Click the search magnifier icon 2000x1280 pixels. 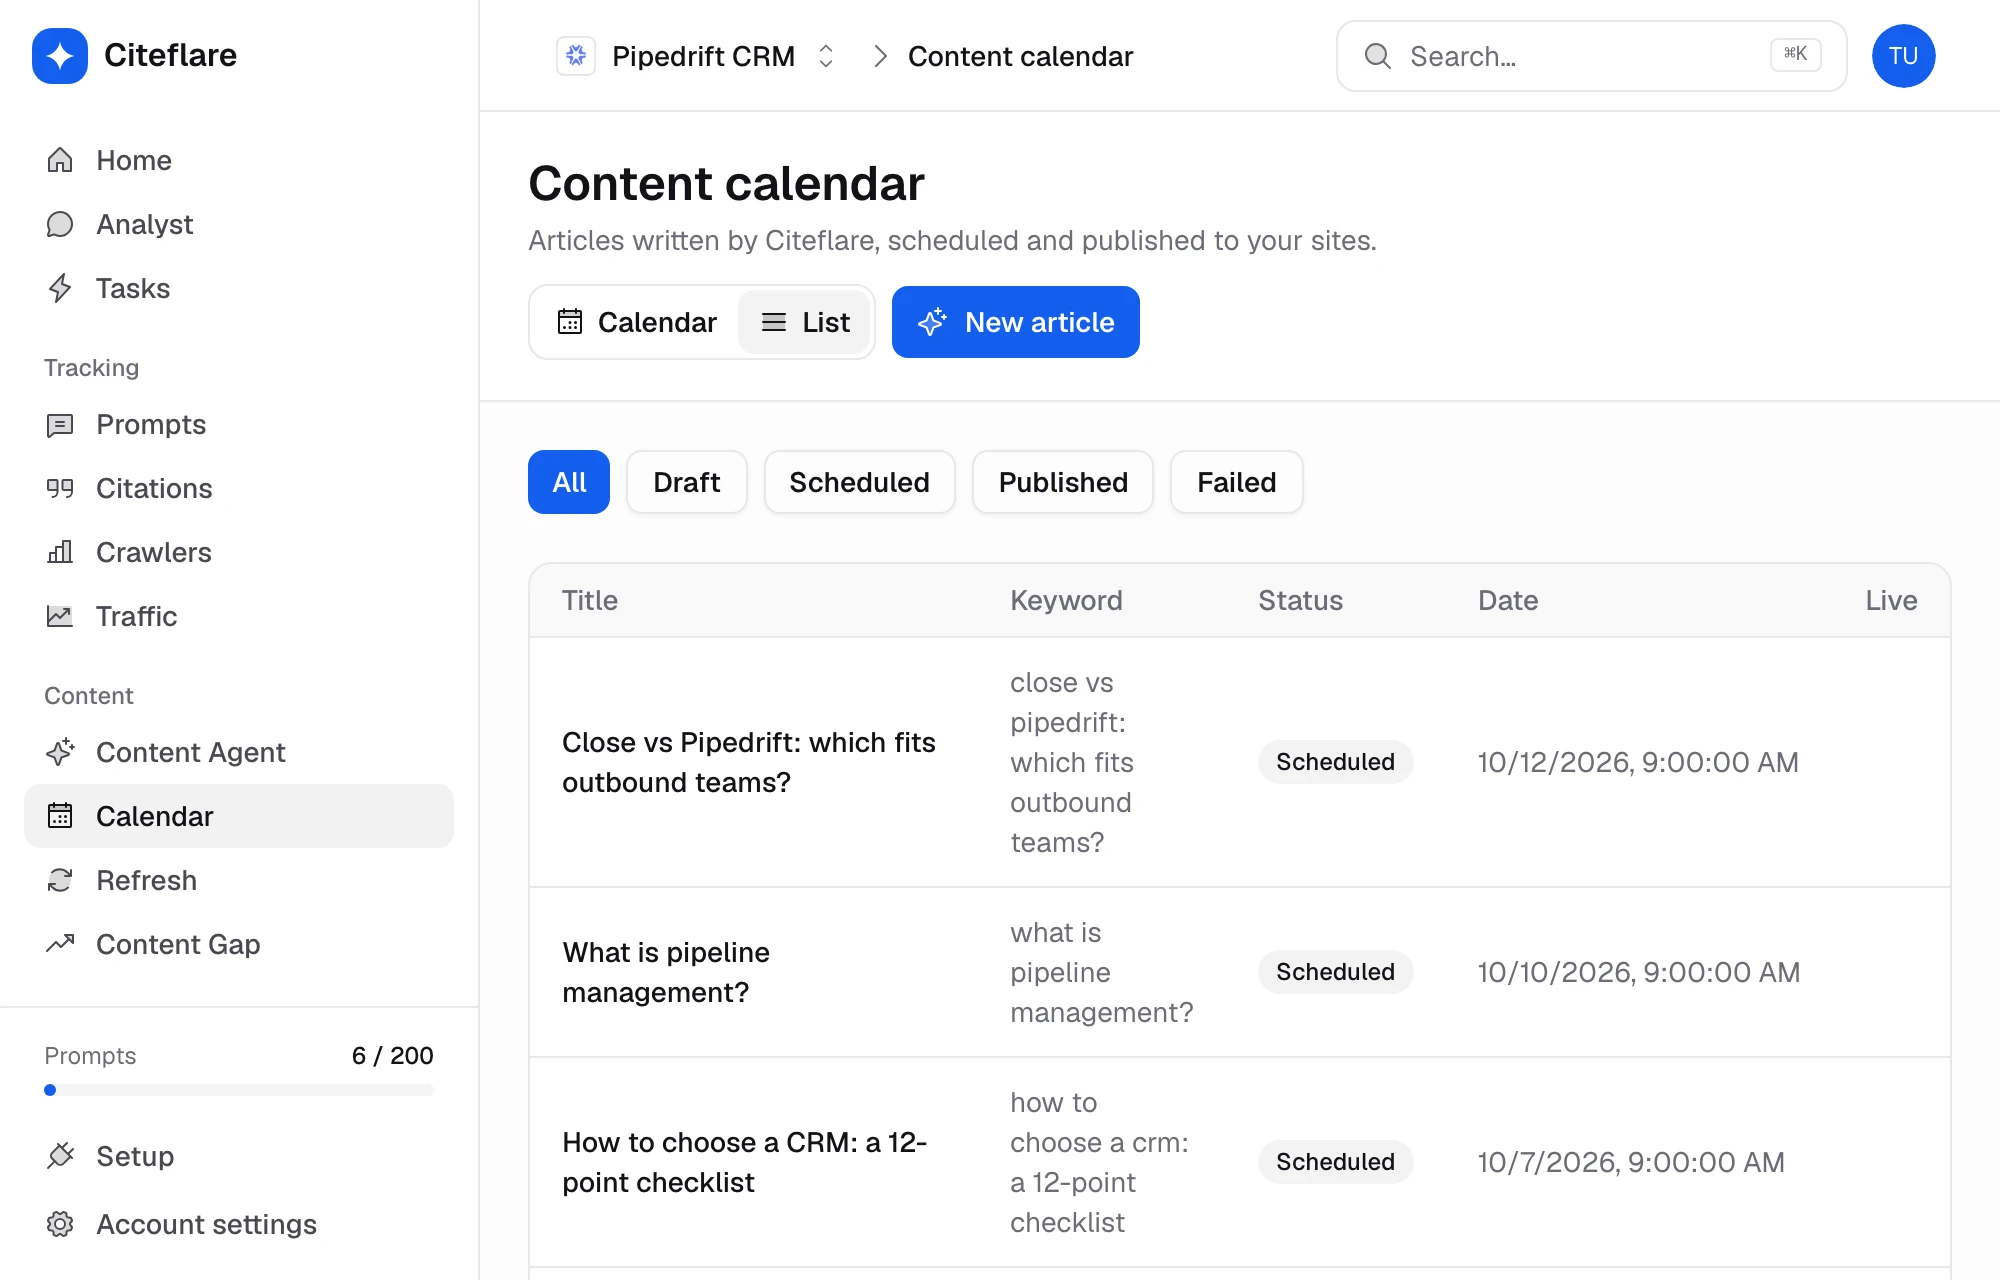coord(1378,56)
